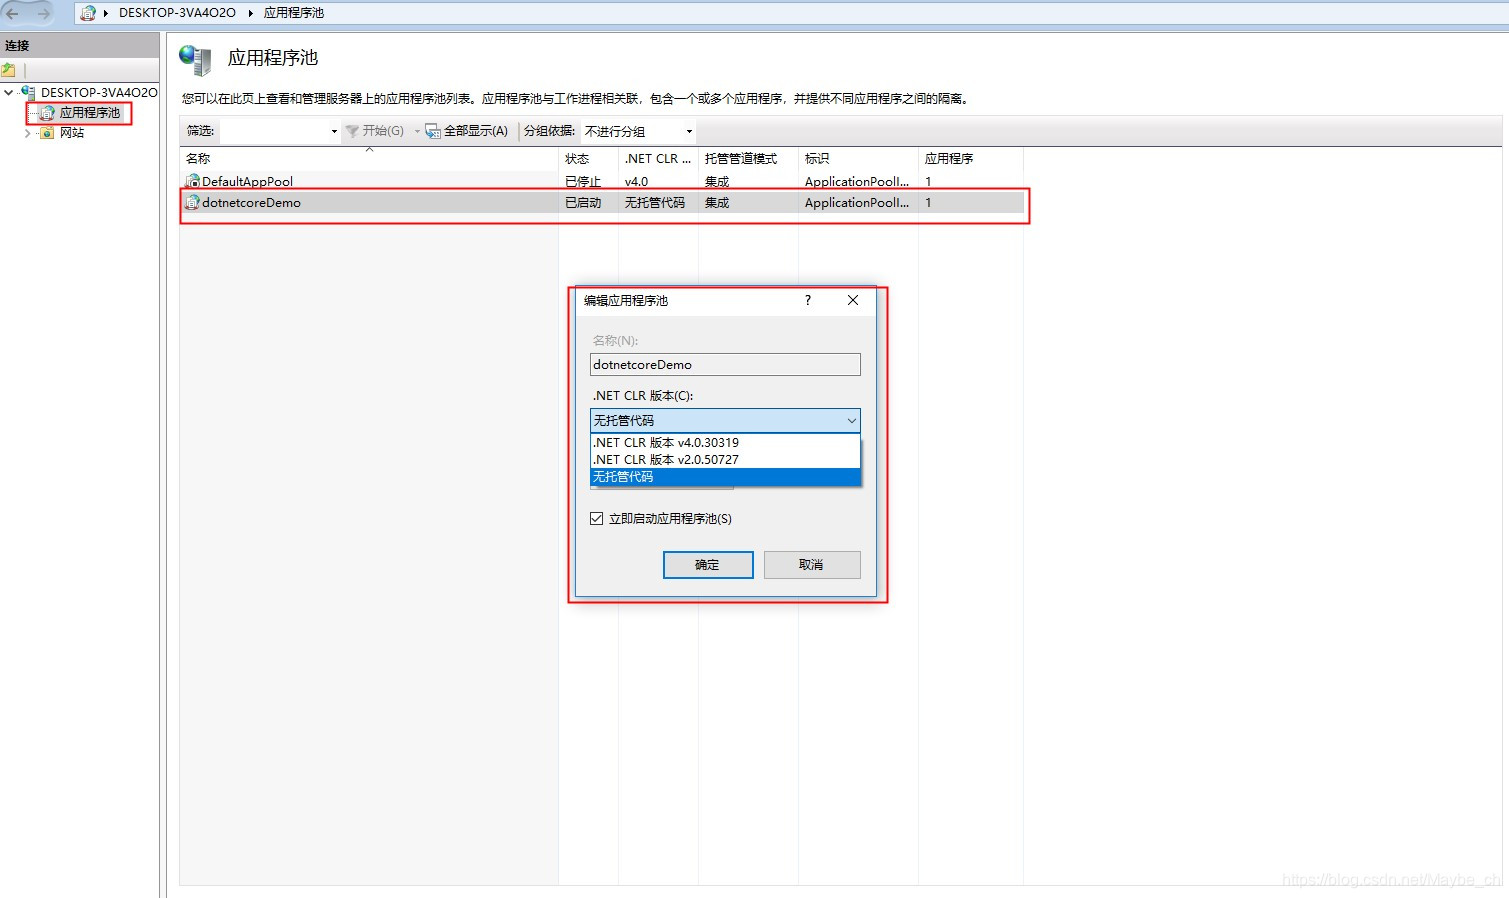The image size is (1509, 898).
Task: Click the 取消 button
Action: click(x=812, y=564)
